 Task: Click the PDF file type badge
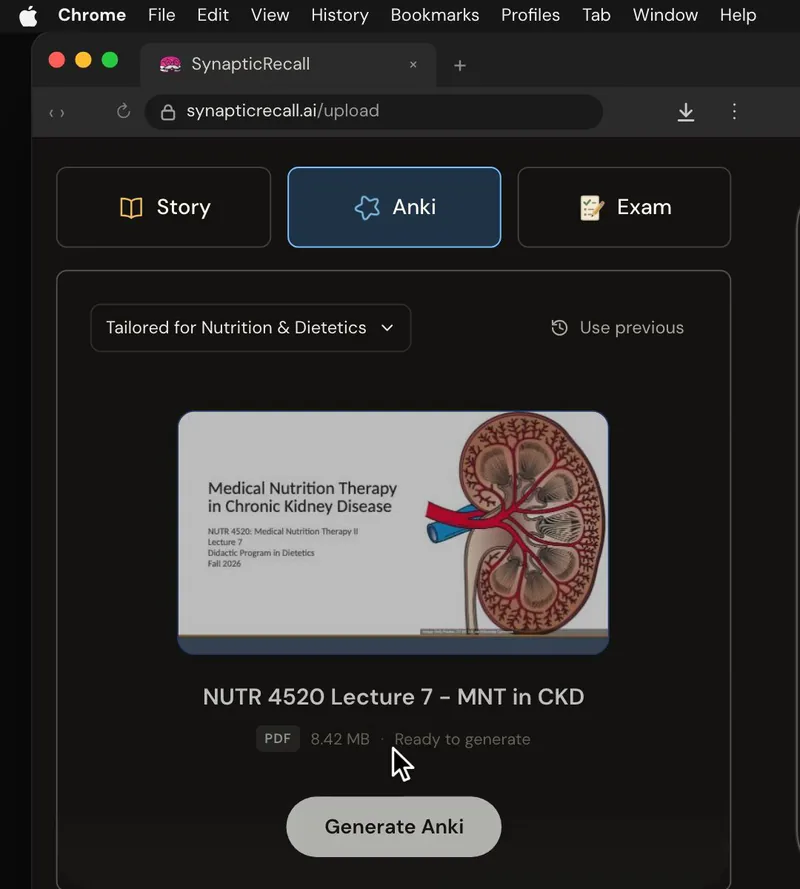278,739
